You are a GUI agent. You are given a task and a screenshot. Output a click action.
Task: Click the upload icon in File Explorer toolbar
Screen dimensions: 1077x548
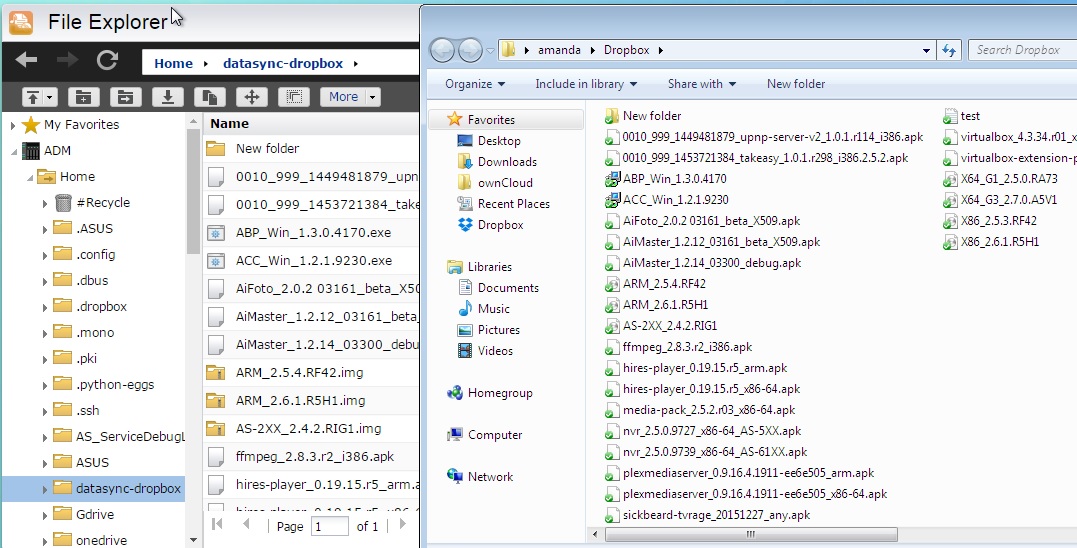[x=32, y=97]
